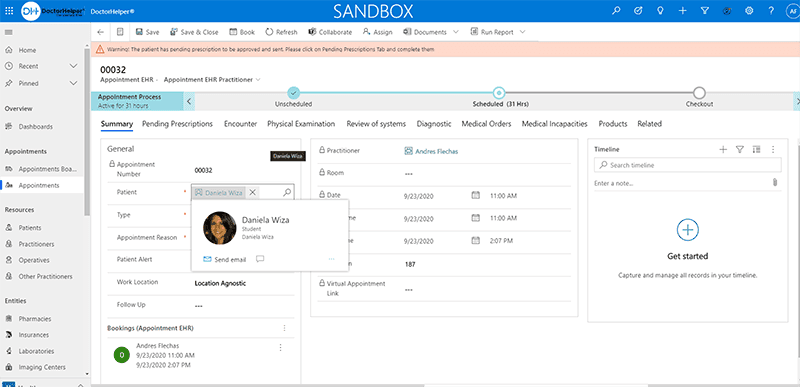800x387 pixels.
Task: Click Collaborate in command bar
Action: (x=330, y=32)
